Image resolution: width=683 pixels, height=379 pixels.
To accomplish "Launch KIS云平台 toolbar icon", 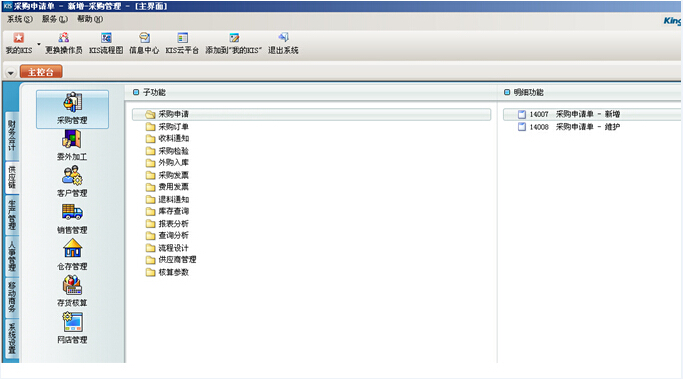I will pos(182,43).
